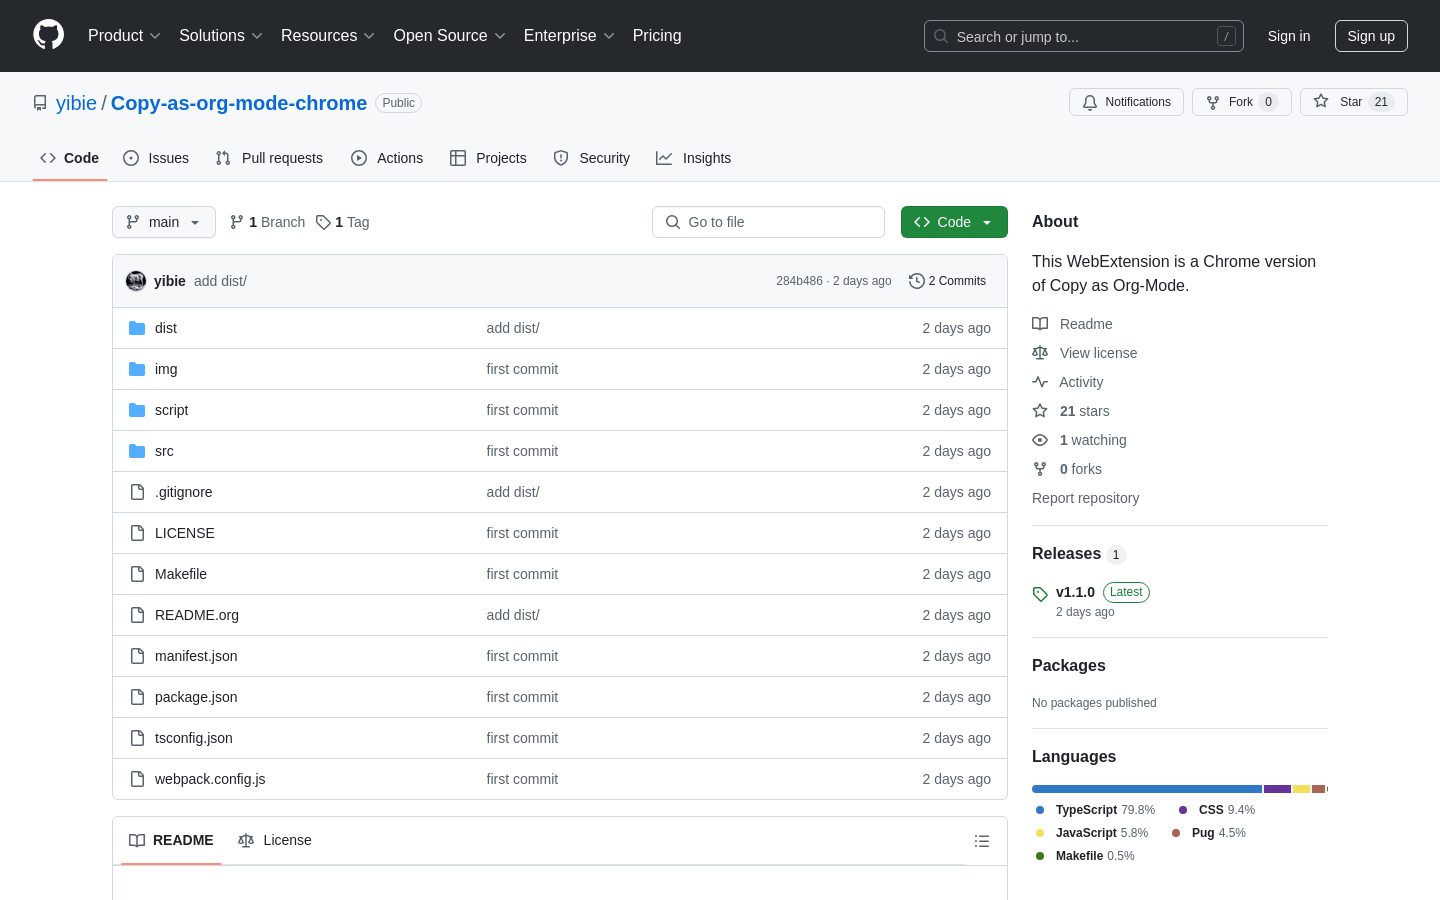Click the pulse icon beside Activity

pos(1040,382)
